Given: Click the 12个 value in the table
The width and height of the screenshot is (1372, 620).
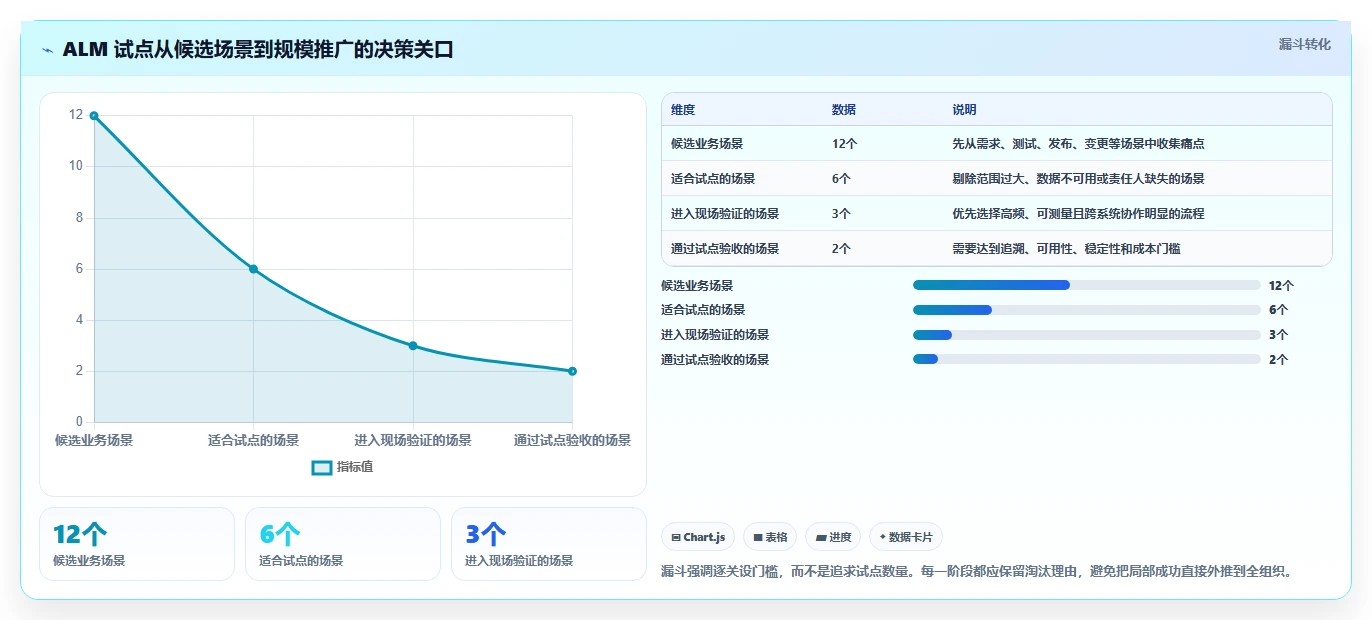Looking at the screenshot, I should pyautogui.click(x=845, y=144).
